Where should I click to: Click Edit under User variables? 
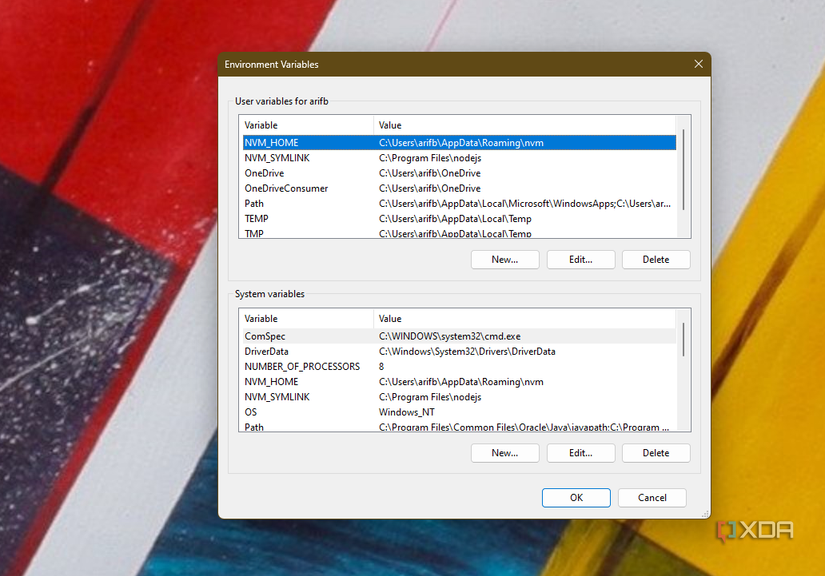(580, 260)
